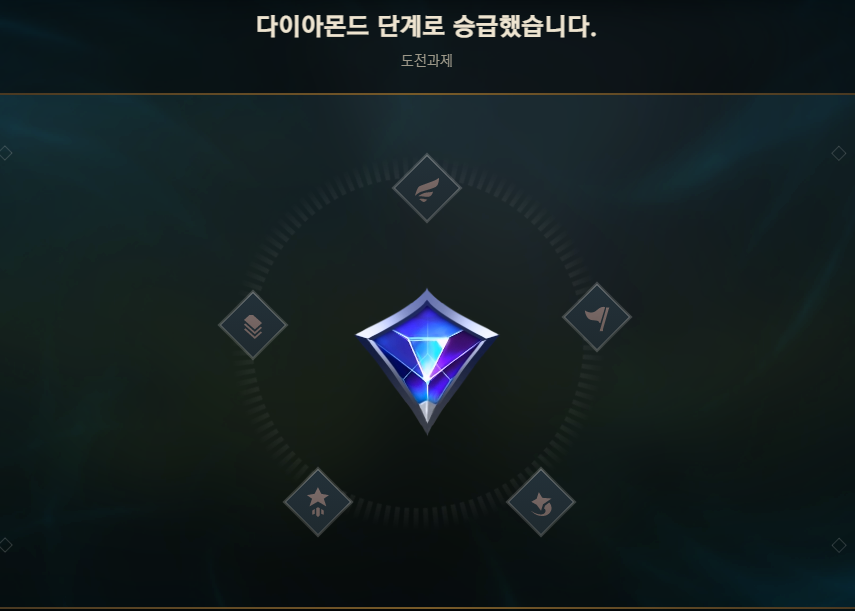The image size is (855, 611).
Task: Click ring segment between the two star icons
Action: pyautogui.click(x=427, y=516)
